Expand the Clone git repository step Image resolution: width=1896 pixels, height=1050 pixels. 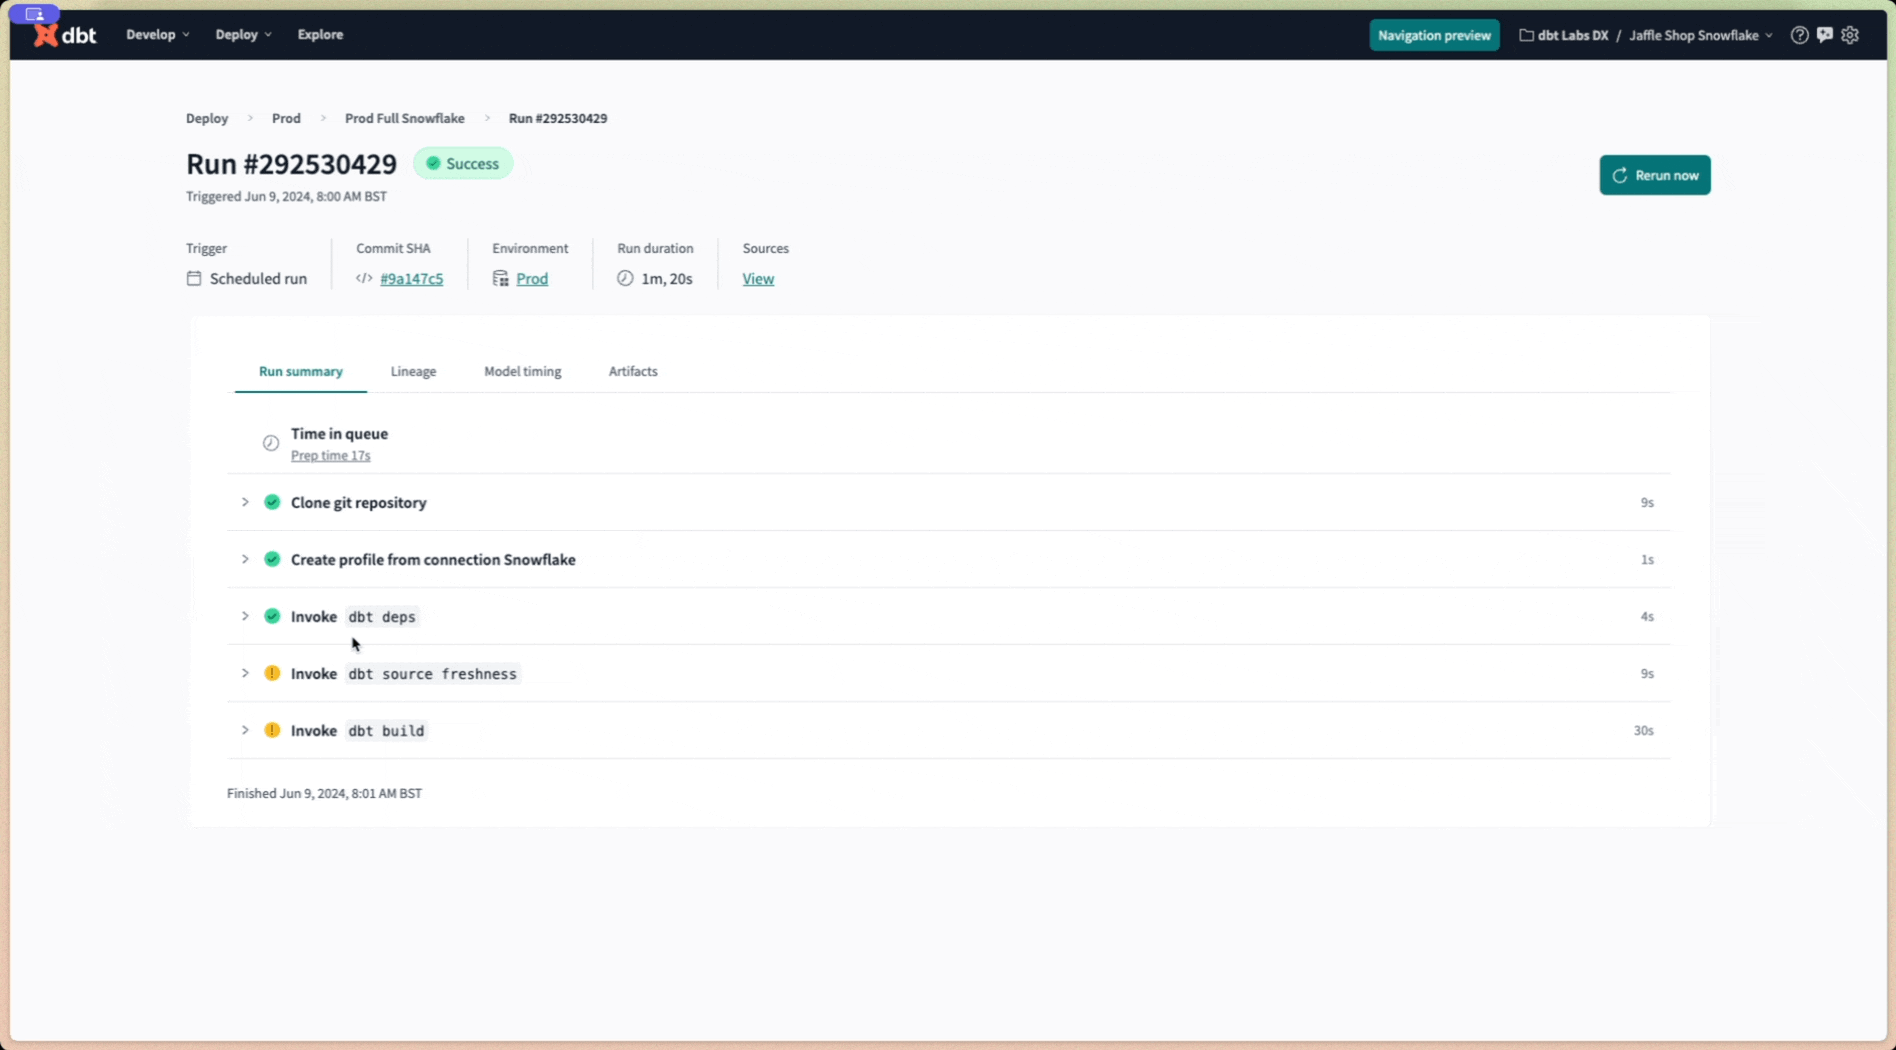coord(245,502)
